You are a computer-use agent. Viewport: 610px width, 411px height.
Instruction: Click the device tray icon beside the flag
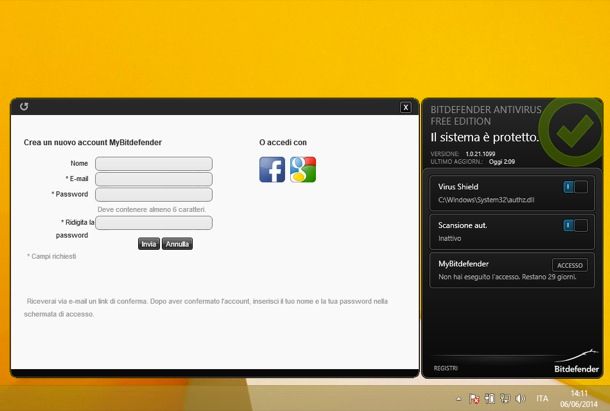click(489, 399)
